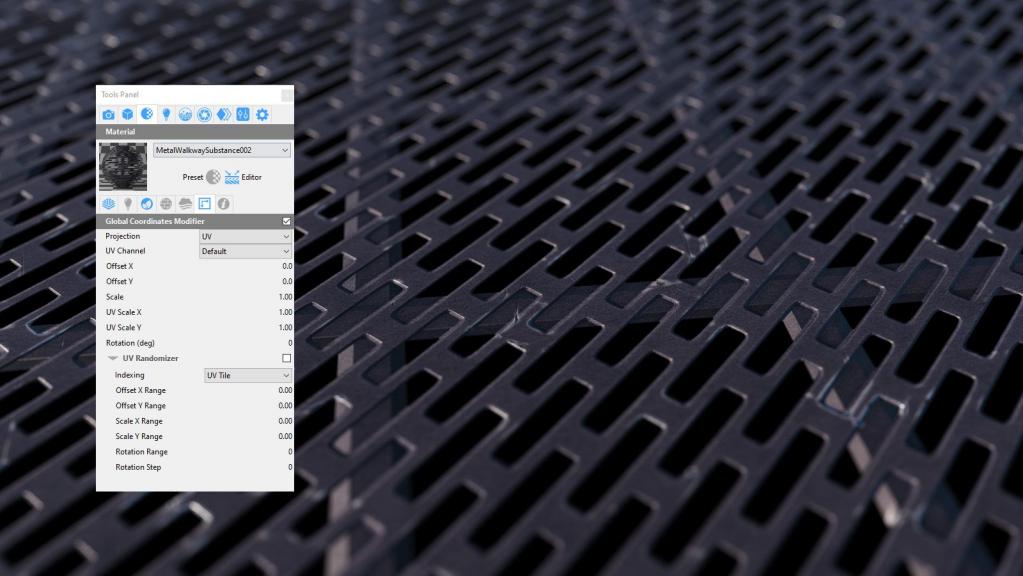
Task: Click the slider controls tab icon
Action: point(243,115)
